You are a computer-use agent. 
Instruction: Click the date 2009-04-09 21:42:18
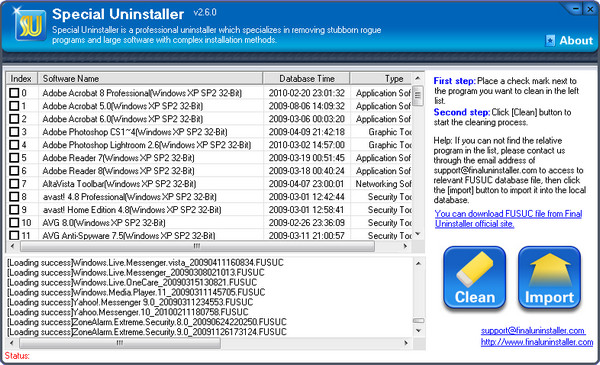pyautogui.click(x=307, y=132)
